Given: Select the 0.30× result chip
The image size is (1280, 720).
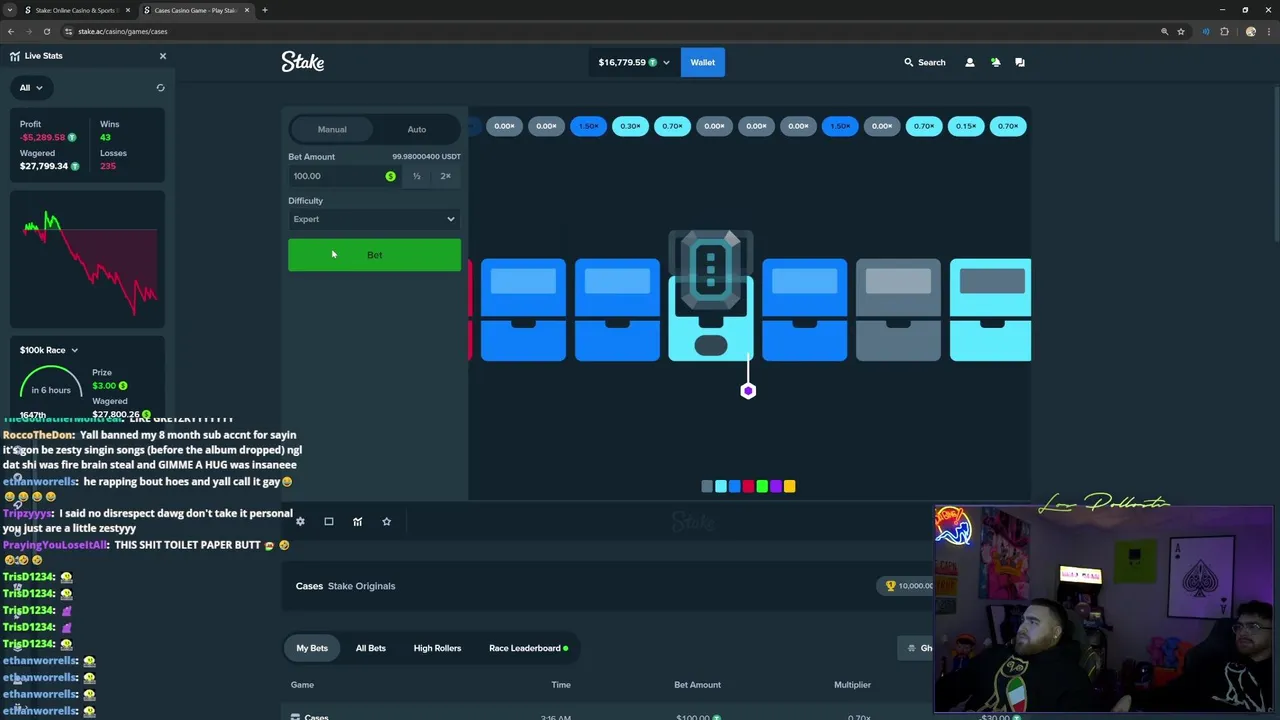Looking at the screenshot, I should (x=630, y=126).
